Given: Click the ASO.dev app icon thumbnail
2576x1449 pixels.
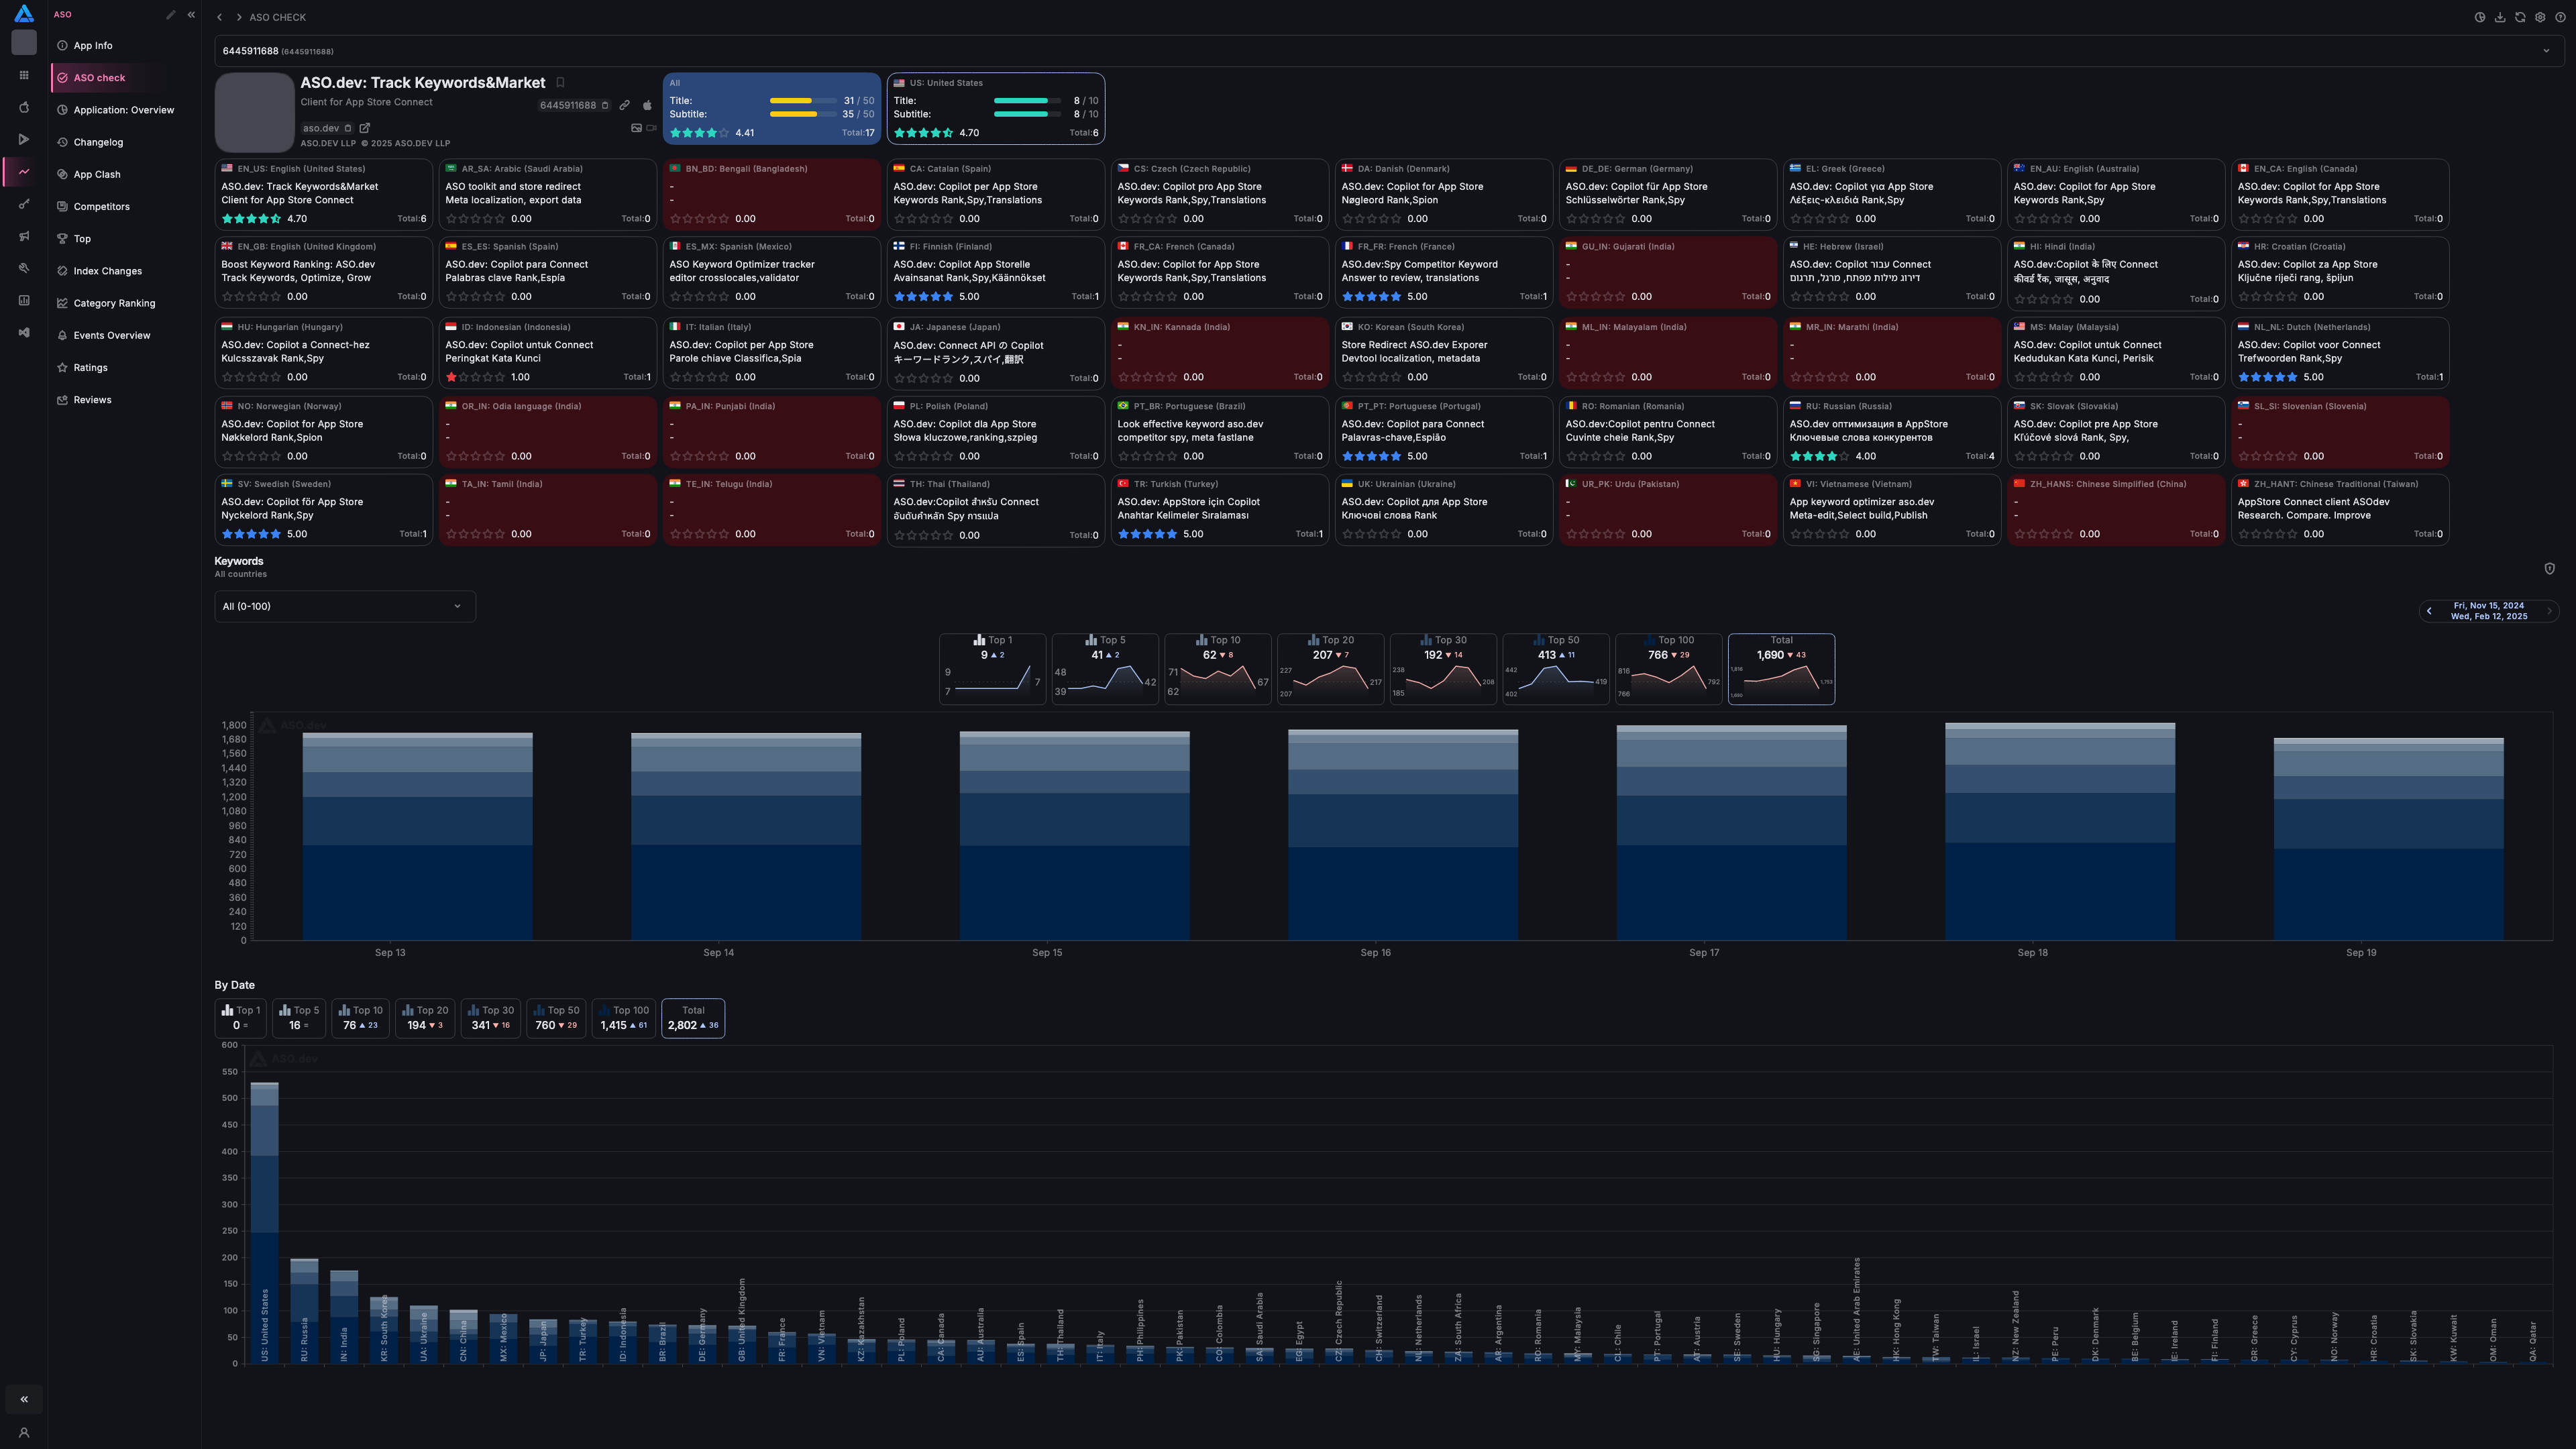Looking at the screenshot, I should [x=255, y=112].
